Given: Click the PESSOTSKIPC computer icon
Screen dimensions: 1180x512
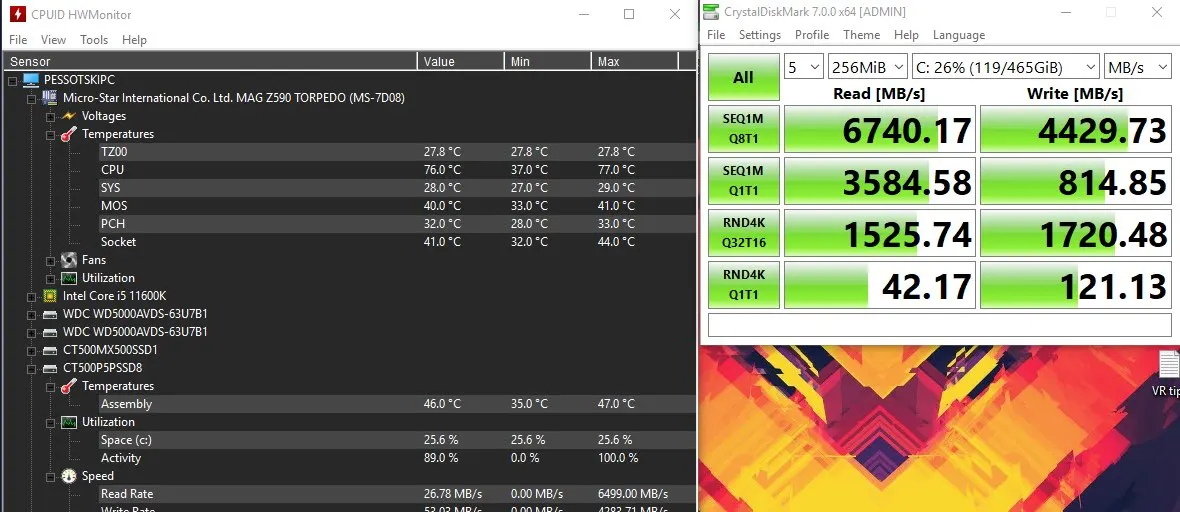Looking at the screenshot, I should (31, 79).
